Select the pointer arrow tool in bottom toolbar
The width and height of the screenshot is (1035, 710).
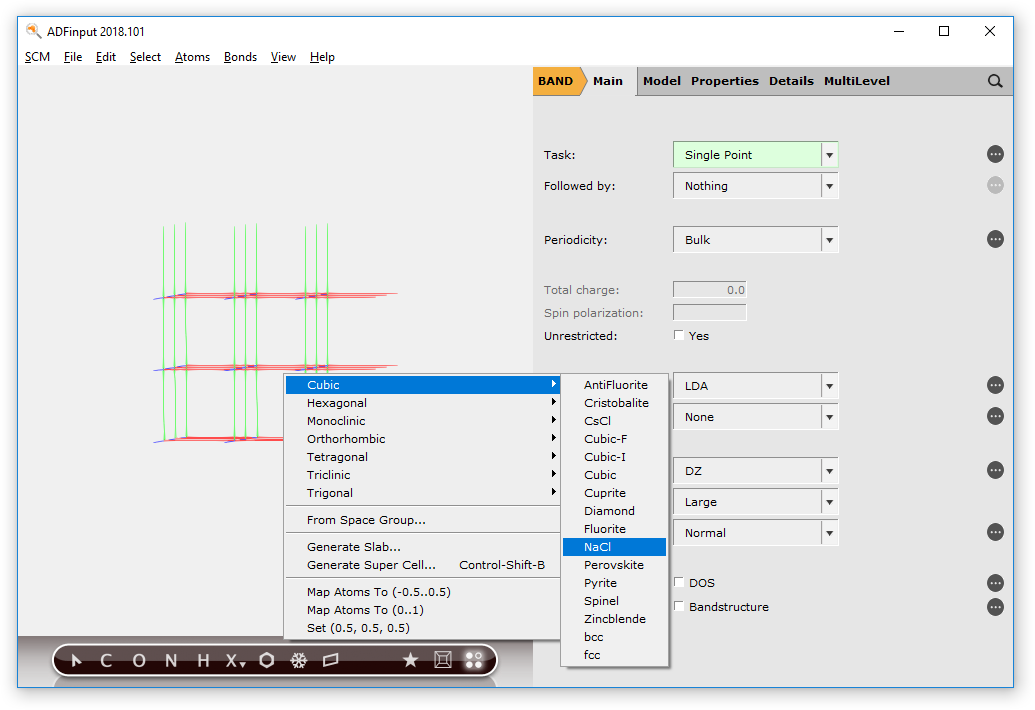coord(76,661)
